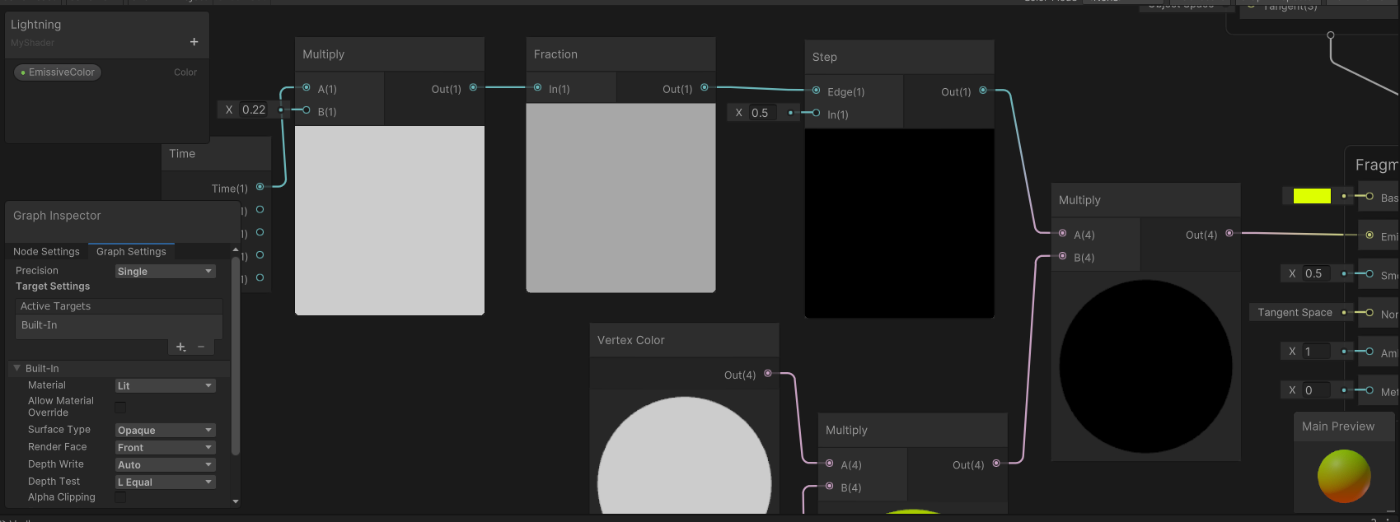Click the Out(1) port on the Fraction node
The height and width of the screenshot is (522, 1400).
704,88
